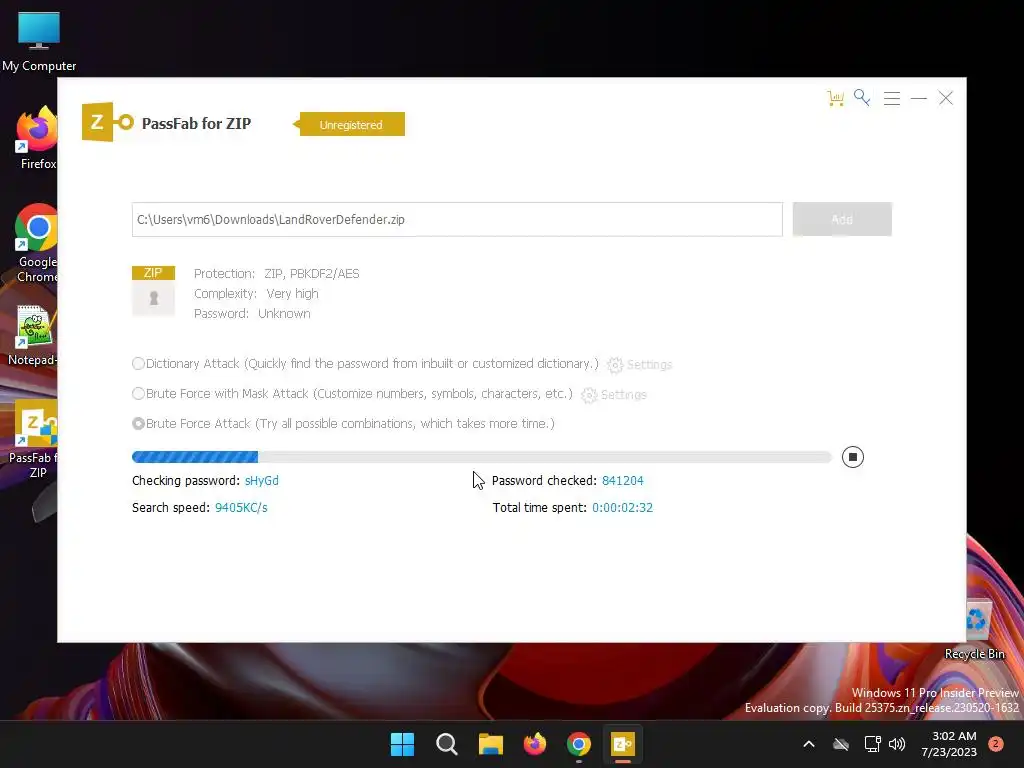Select Brute Force with Mask Attack option

(138, 394)
